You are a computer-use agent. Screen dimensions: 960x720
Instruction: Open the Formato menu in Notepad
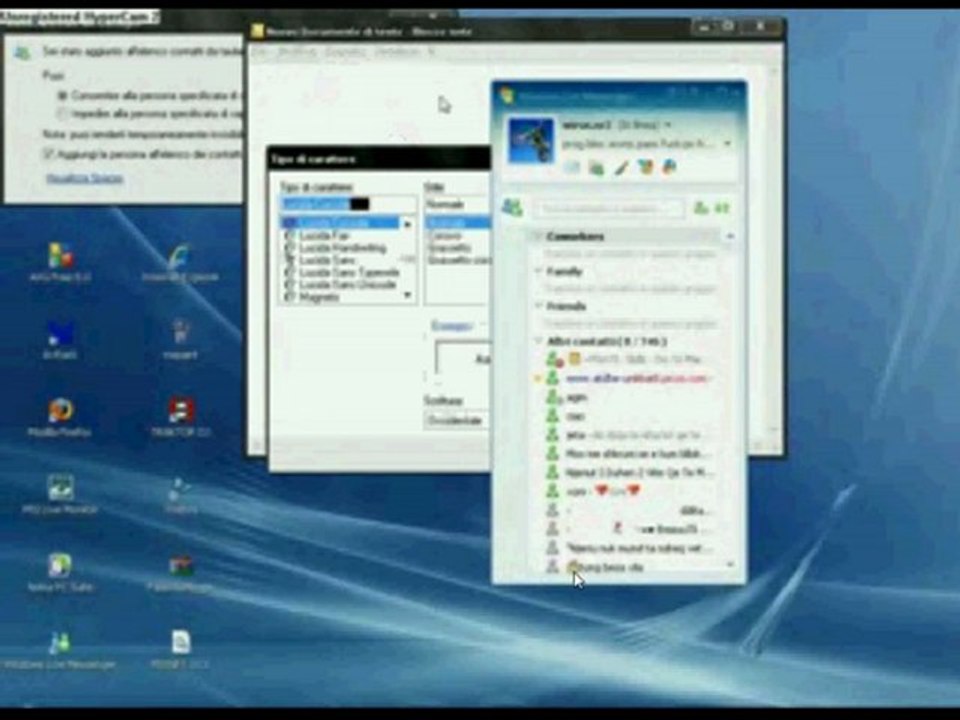tap(345, 52)
